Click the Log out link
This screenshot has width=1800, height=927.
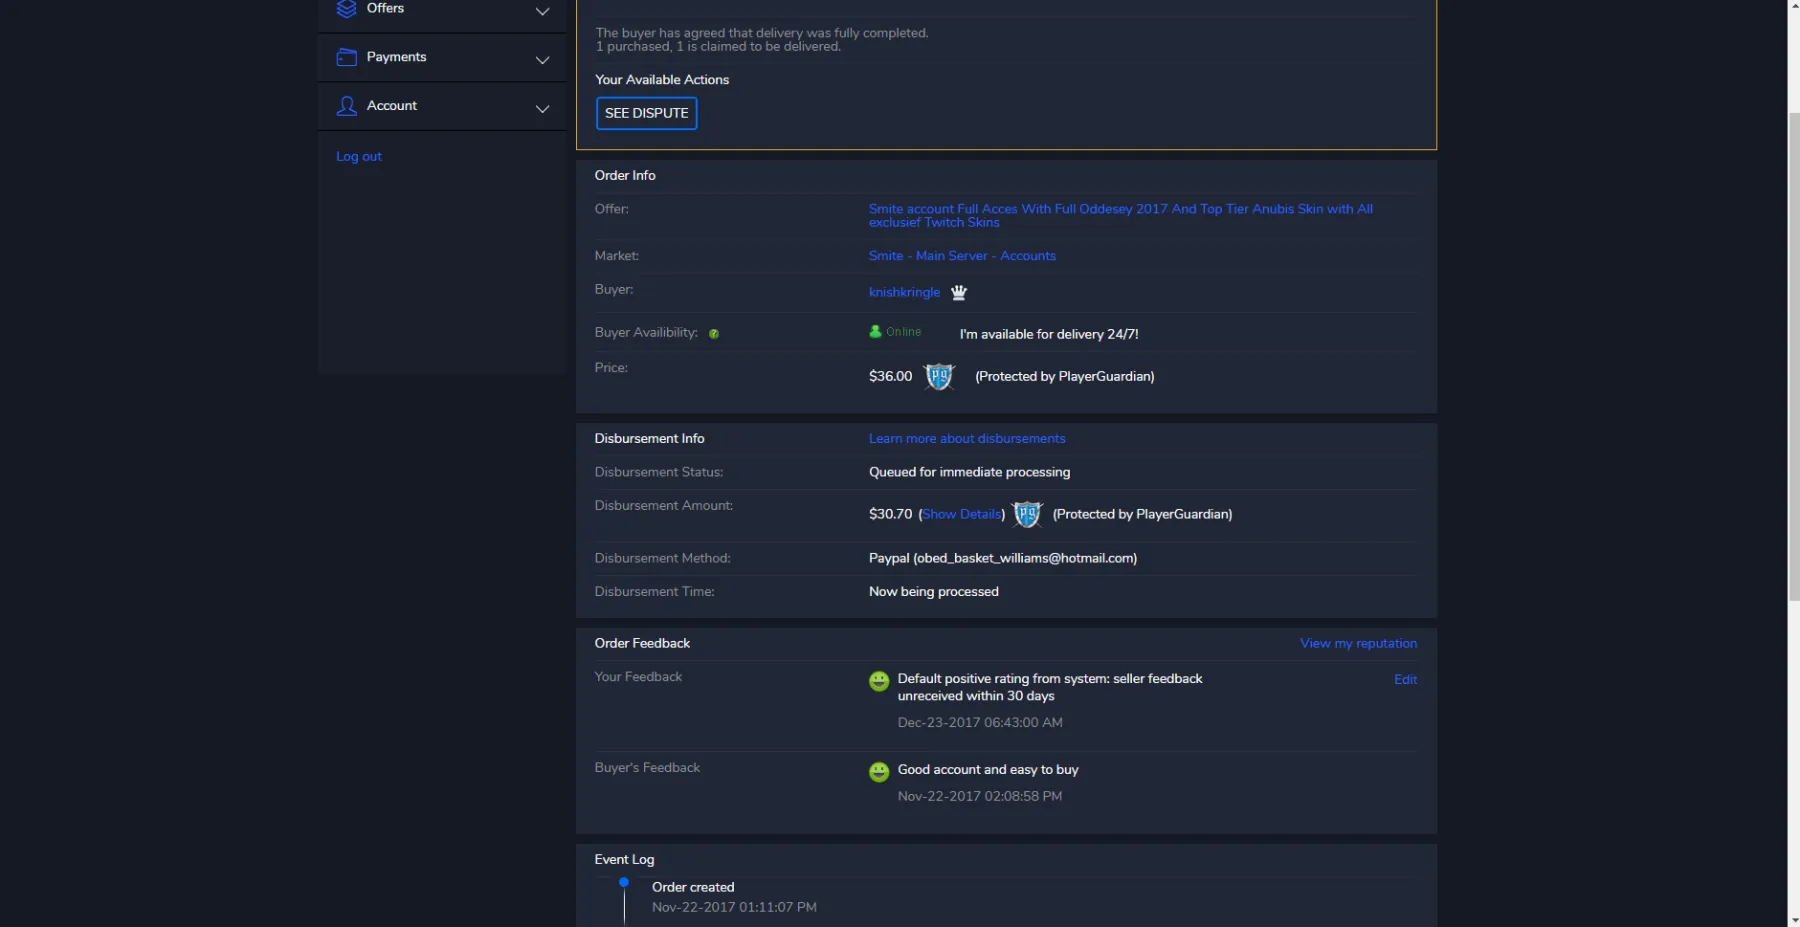click(359, 156)
